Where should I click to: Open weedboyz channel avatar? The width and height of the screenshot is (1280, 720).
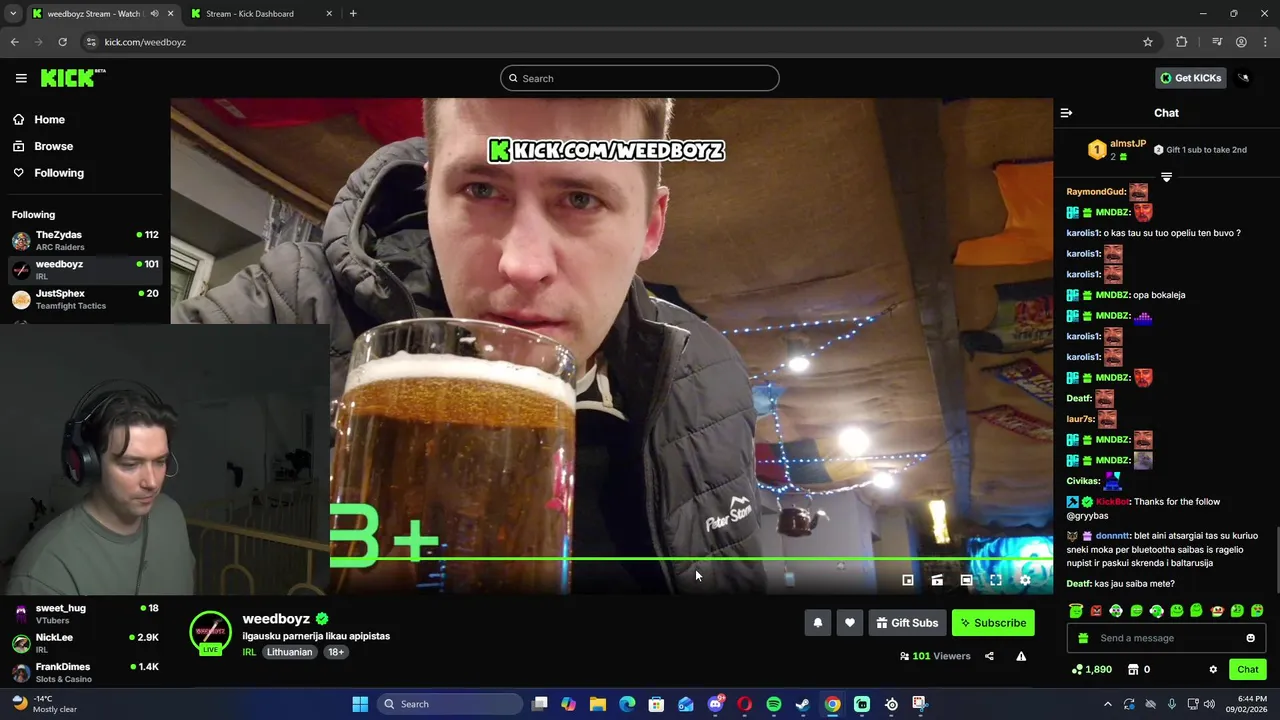pyautogui.click(x=210, y=632)
